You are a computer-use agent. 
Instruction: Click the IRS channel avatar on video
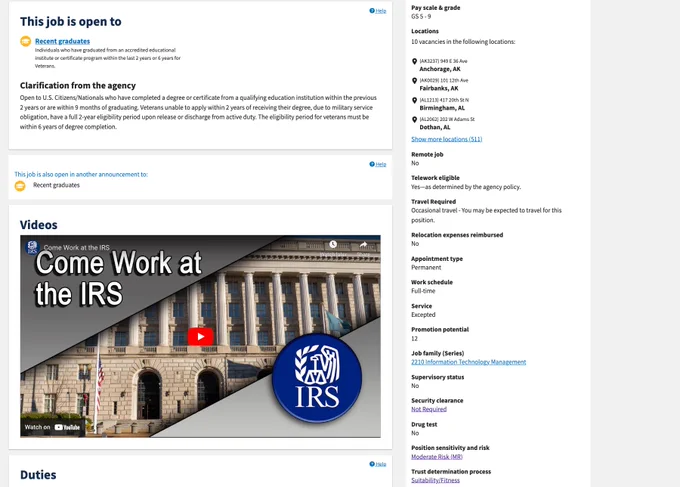pyautogui.click(x=32, y=247)
